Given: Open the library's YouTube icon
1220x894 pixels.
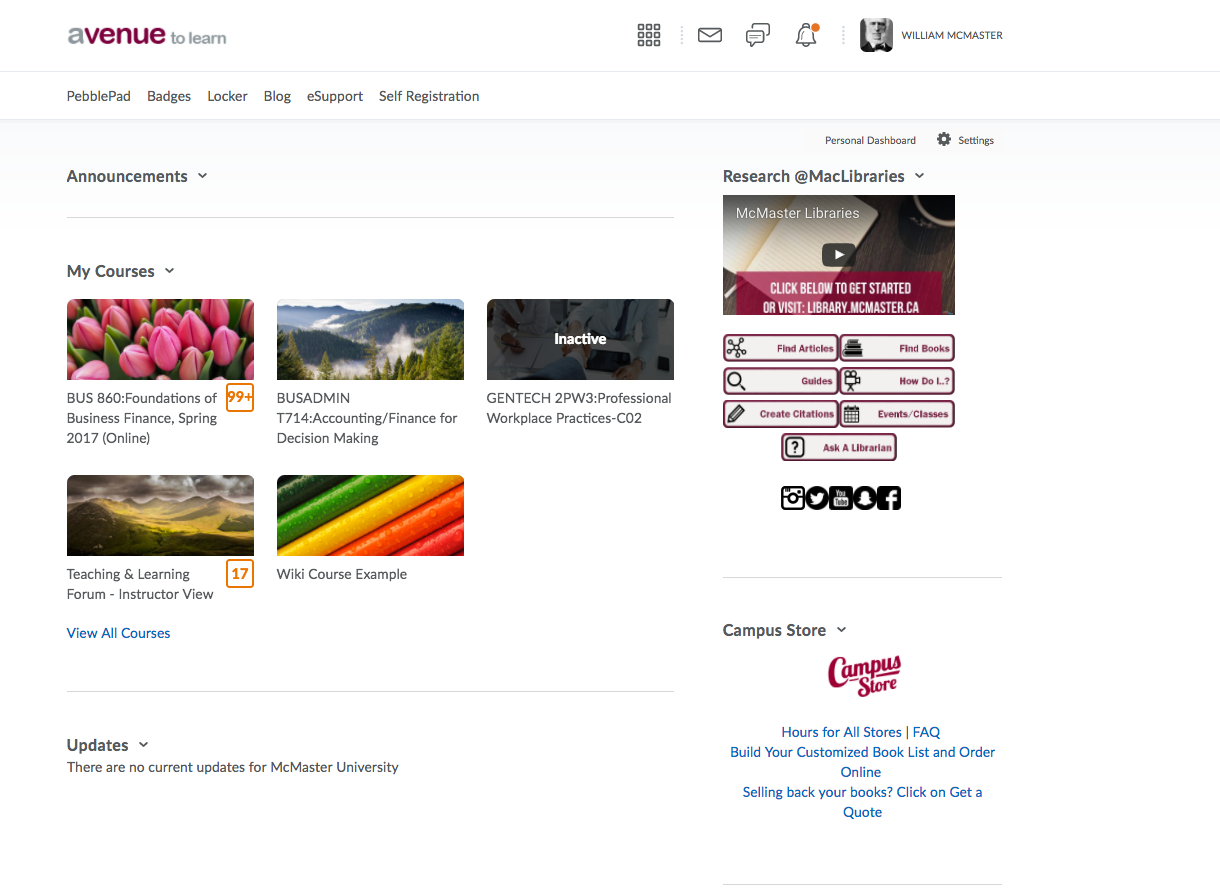Looking at the screenshot, I should [x=841, y=497].
